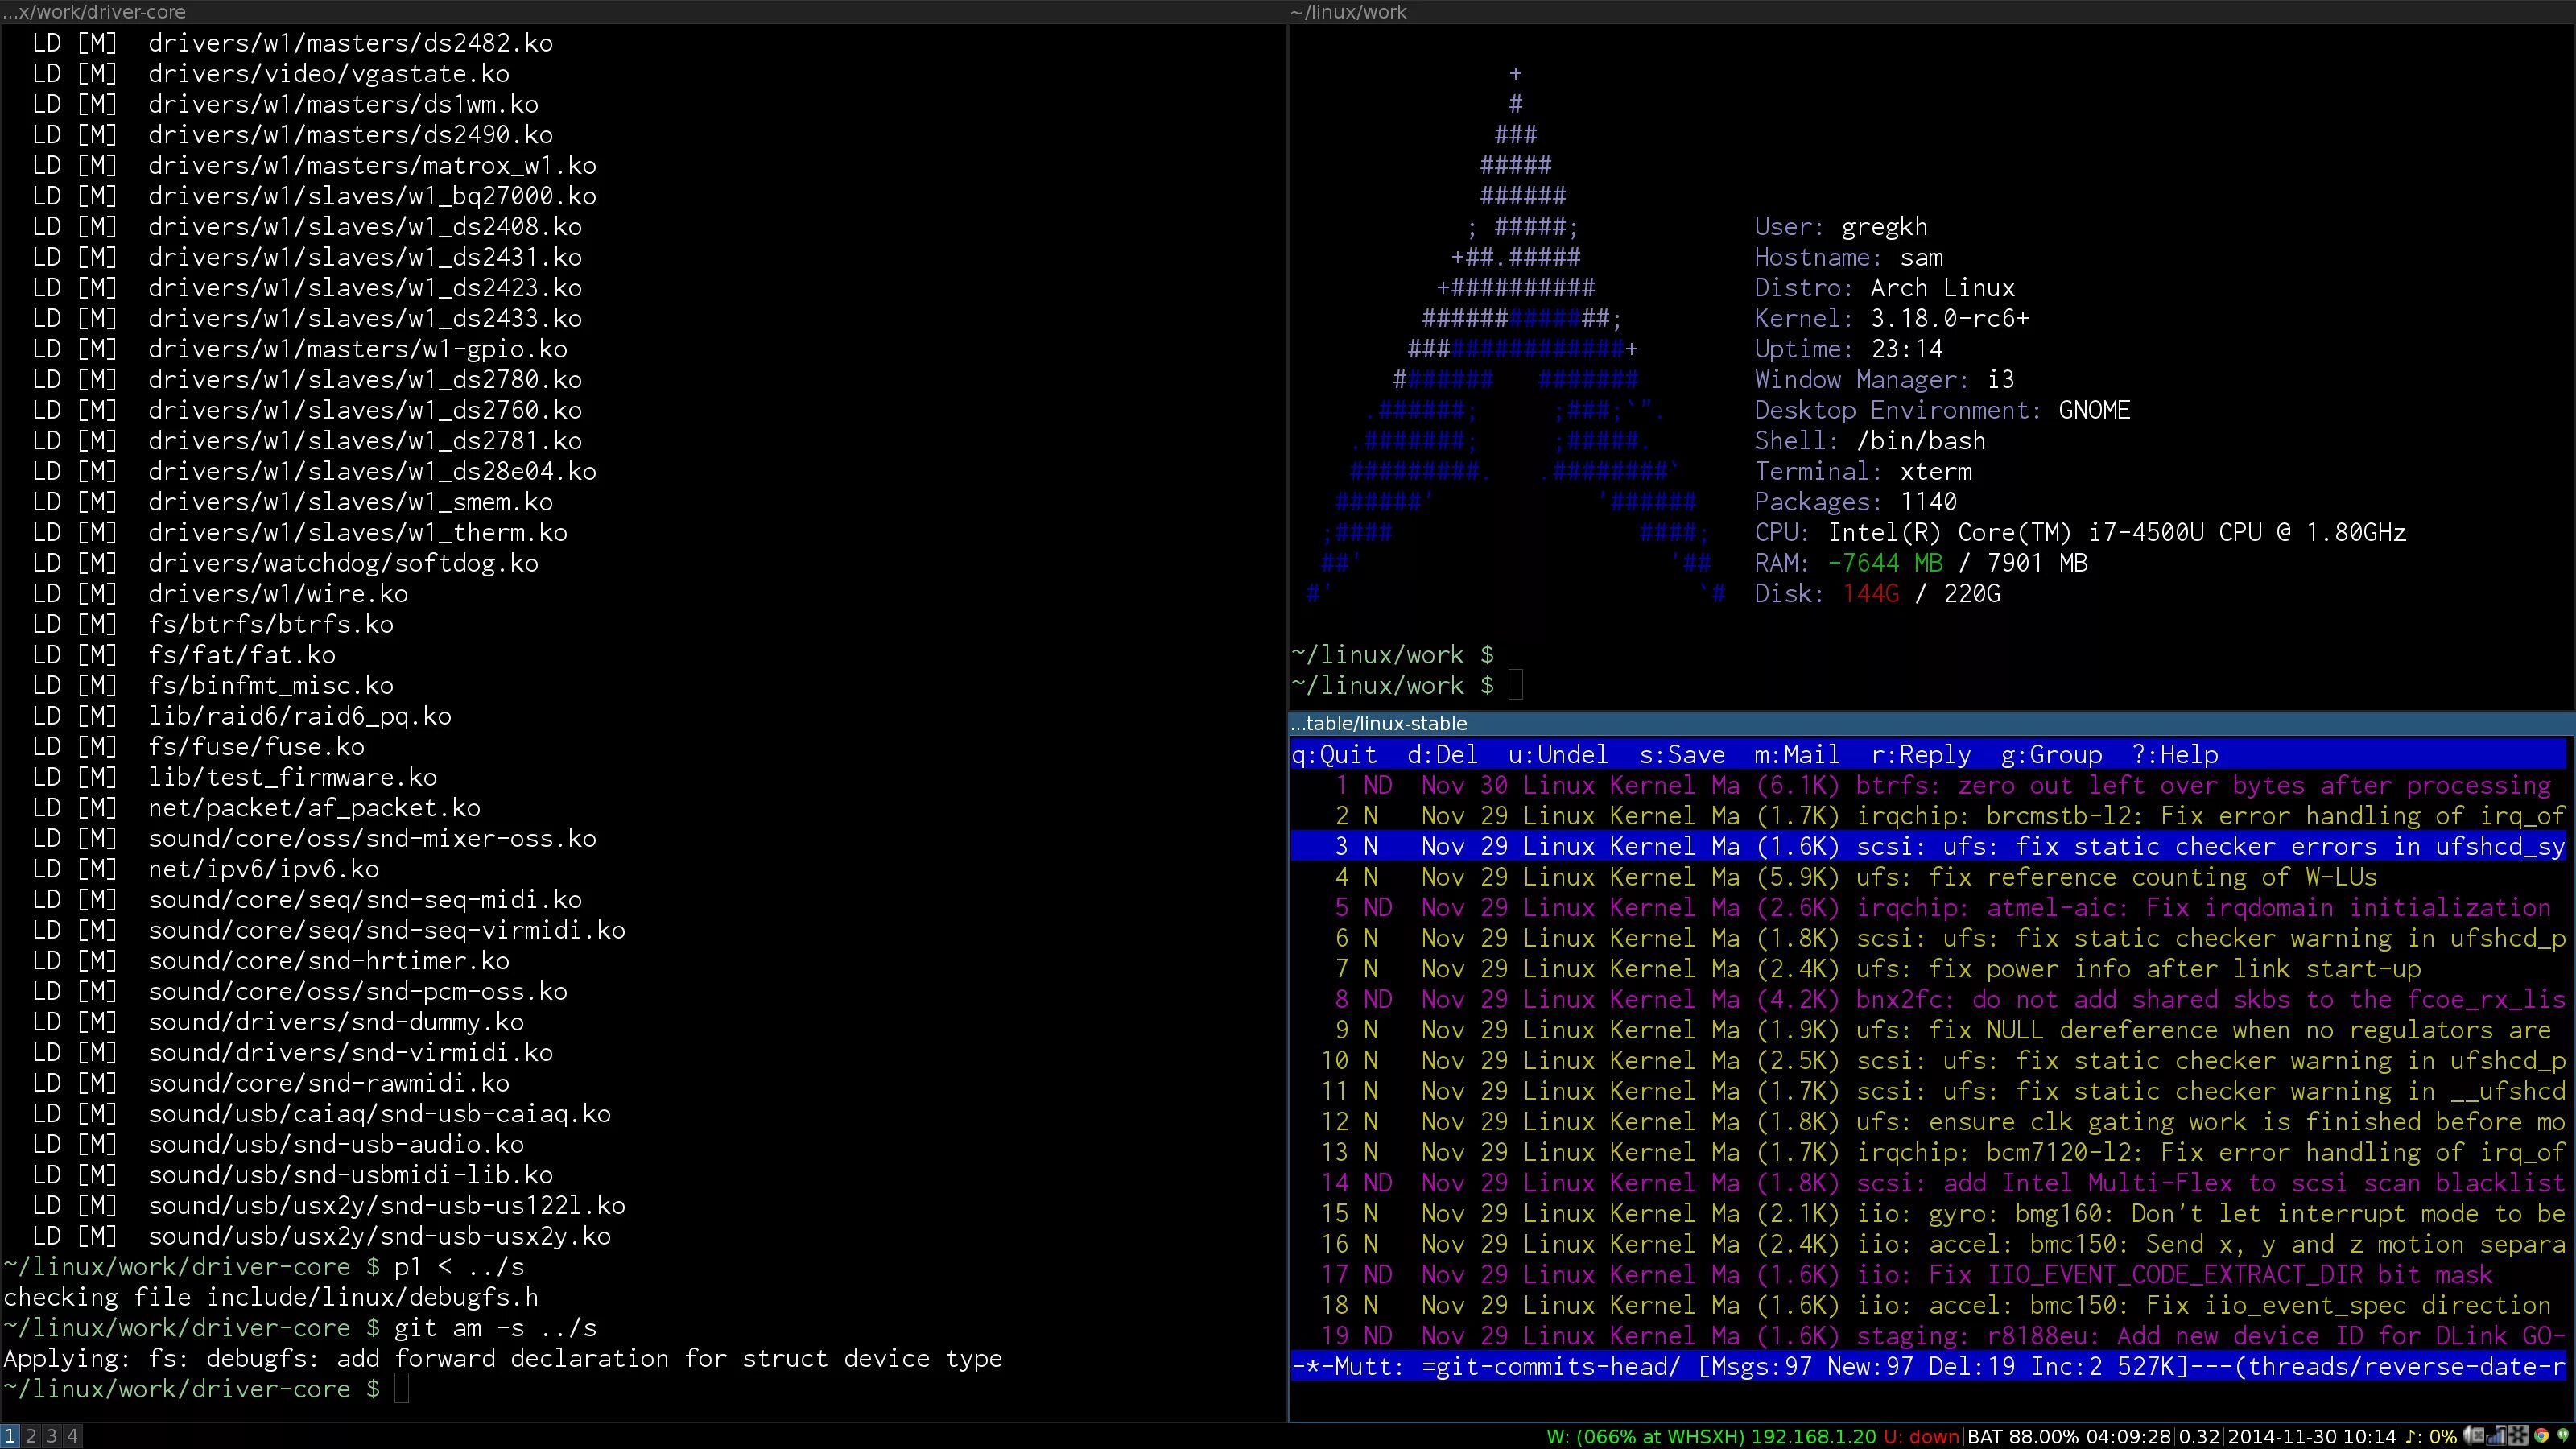Click m:Mail in mutt's help bar
Image resolution: width=2576 pixels, height=1449 pixels.
tap(1797, 755)
